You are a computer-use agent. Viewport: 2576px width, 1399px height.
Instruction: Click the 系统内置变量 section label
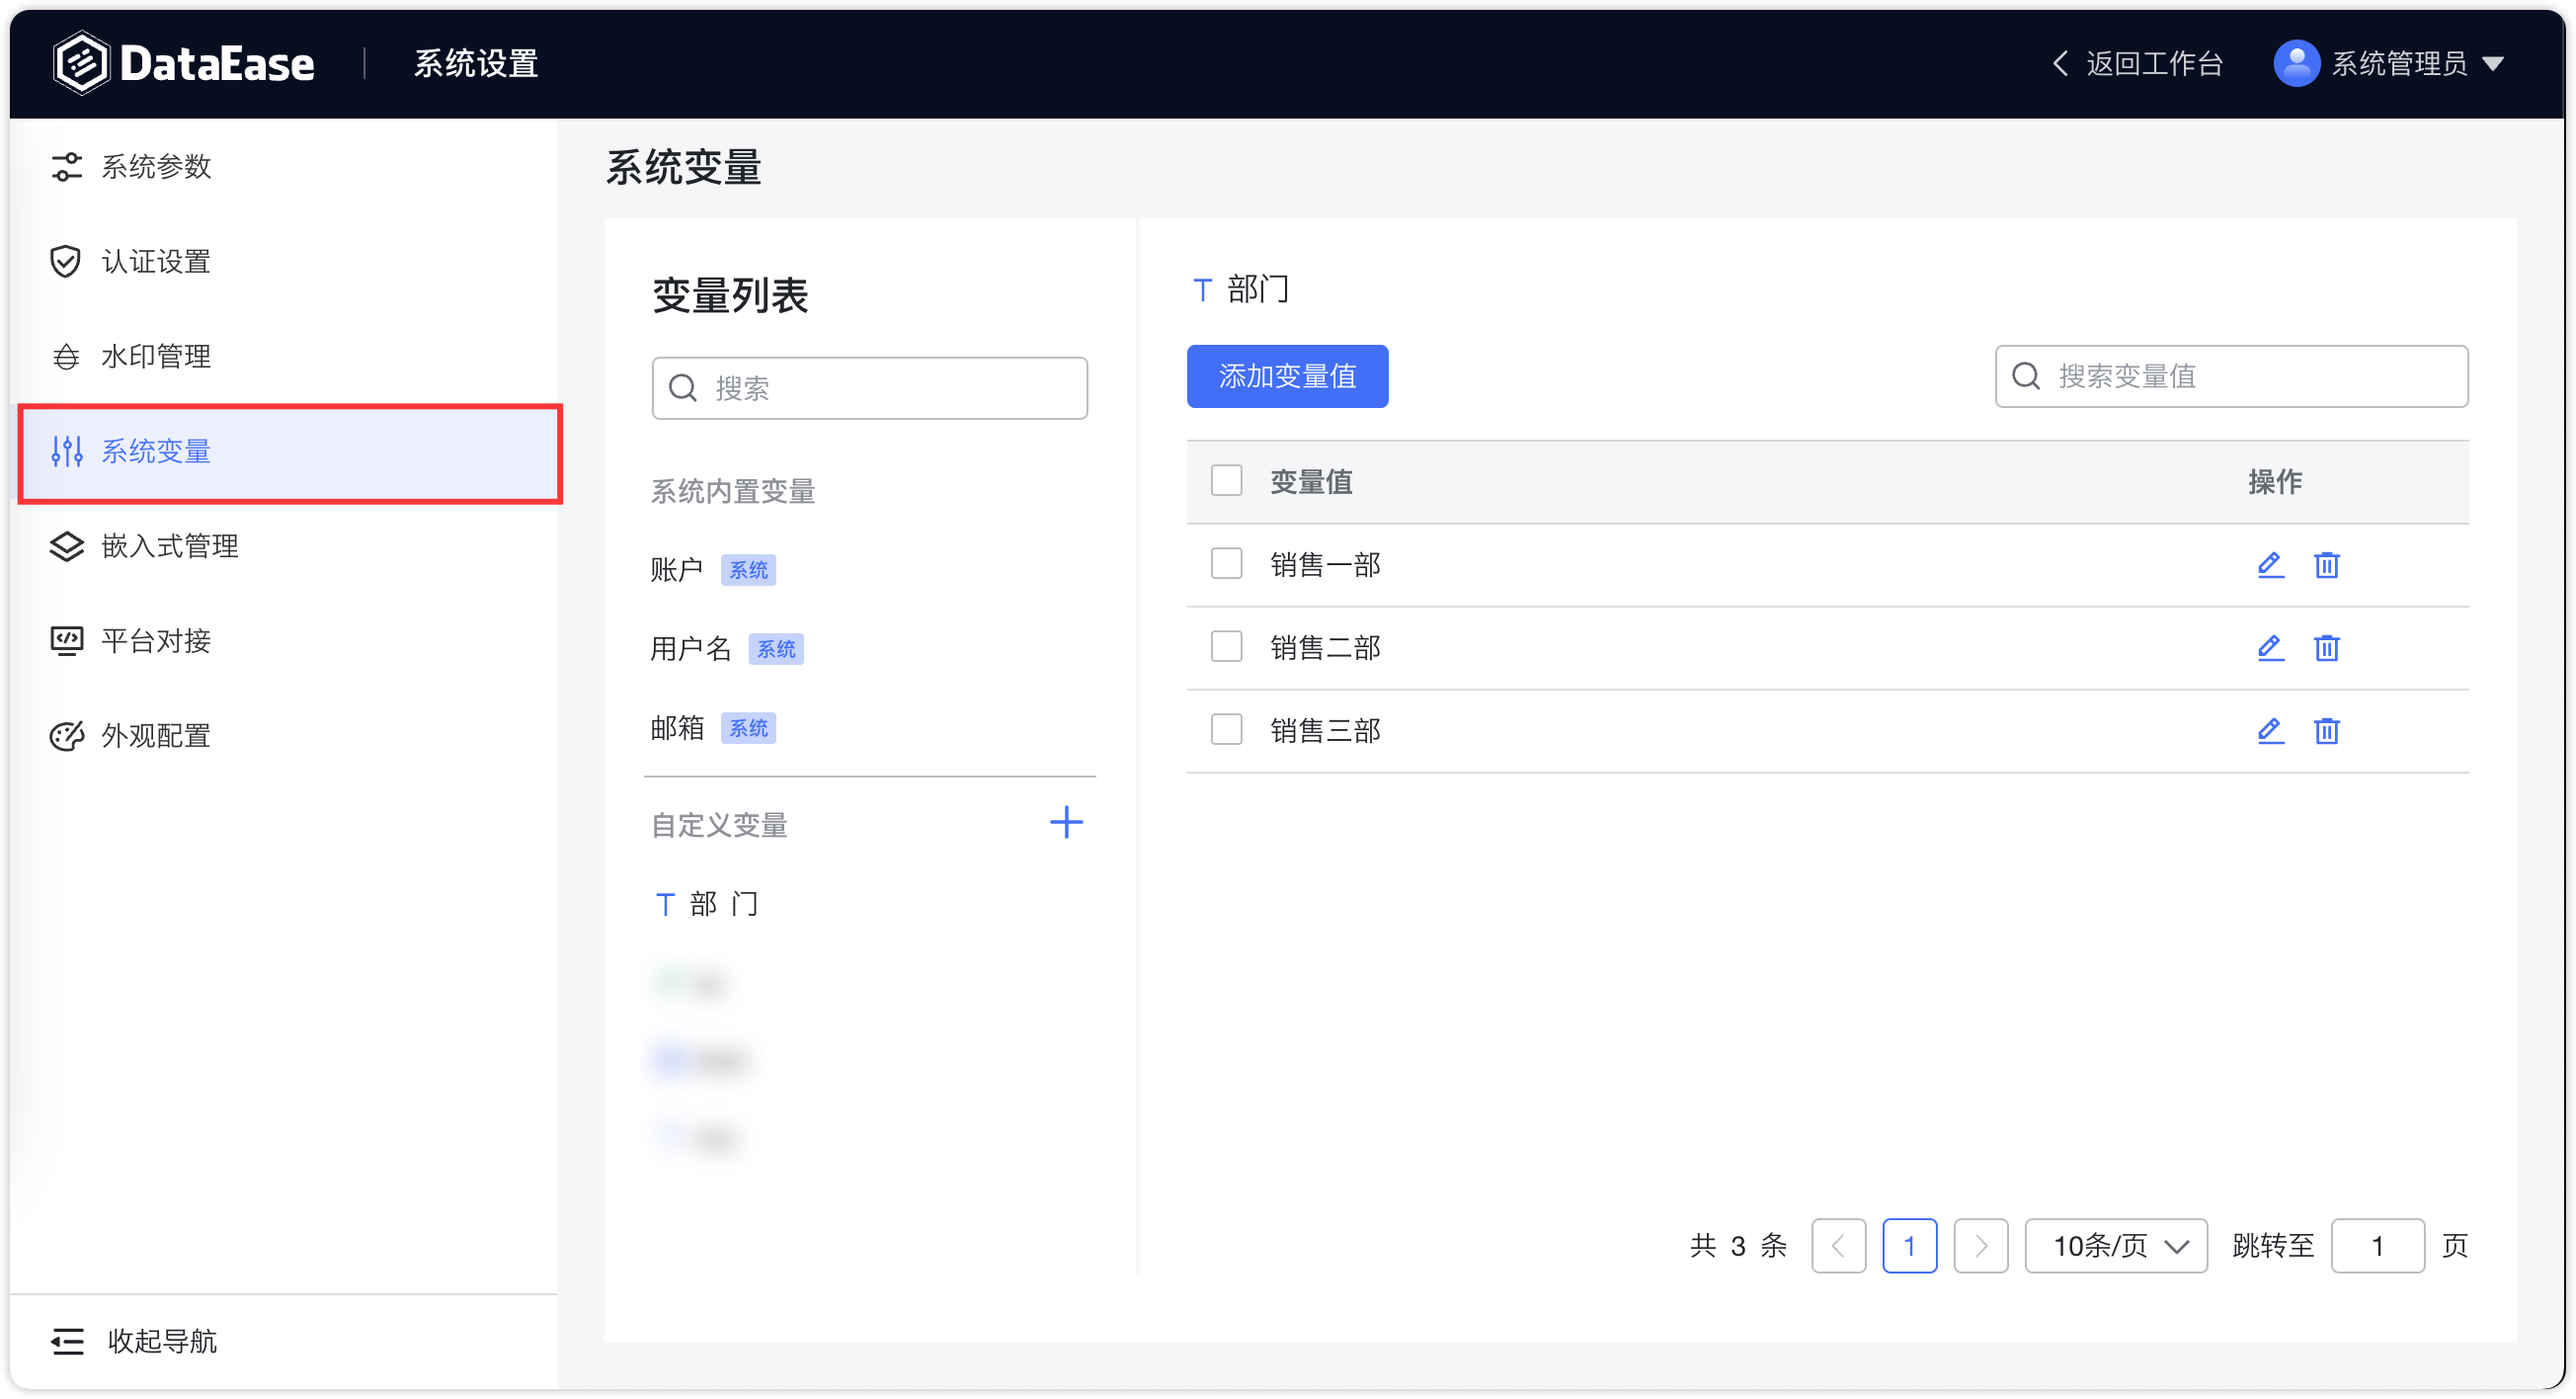[733, 491]
